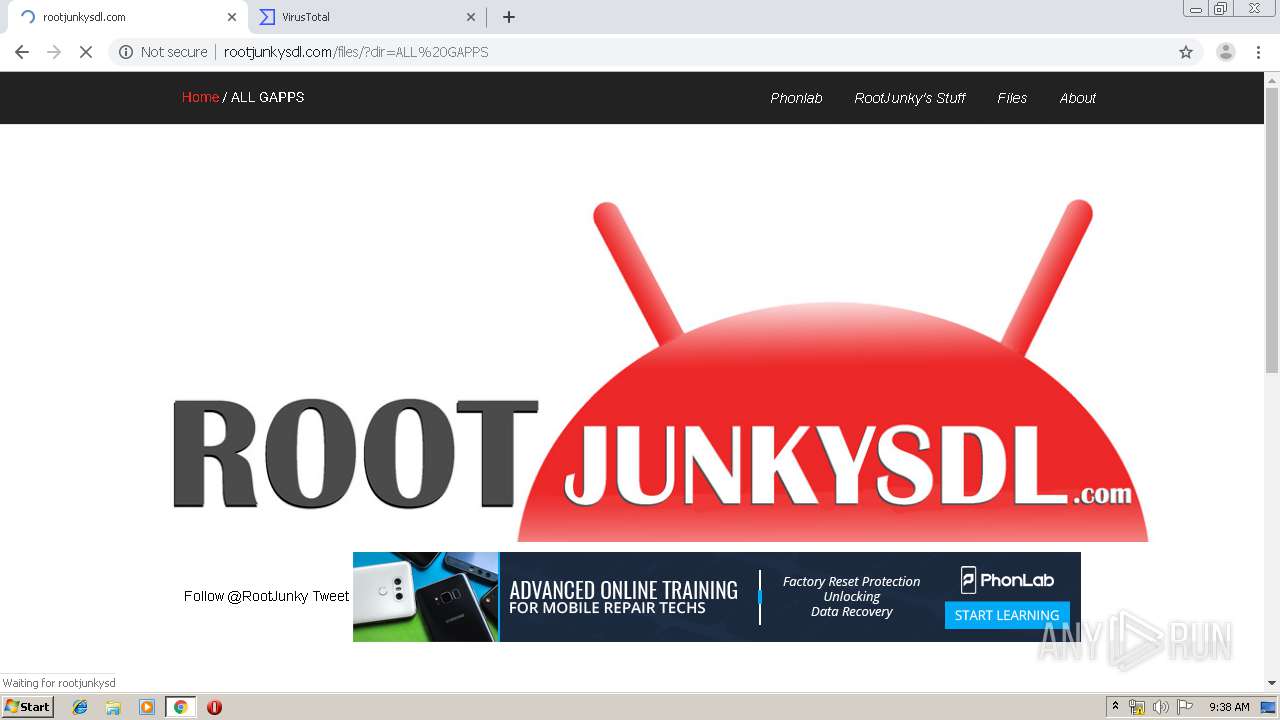Follow @RootJunky on Twitter
This screenshot has height=720, width=1280.
click(x=245, y=596)
